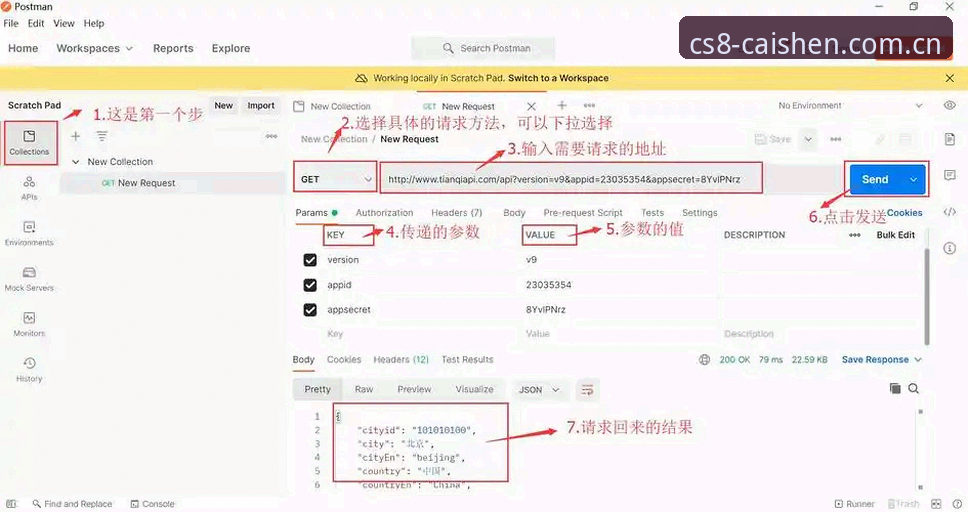Image resolution: width=968 pixels, height=512 pixels.
Task: Open the Cookies link under Send
Action: [904, 212]
